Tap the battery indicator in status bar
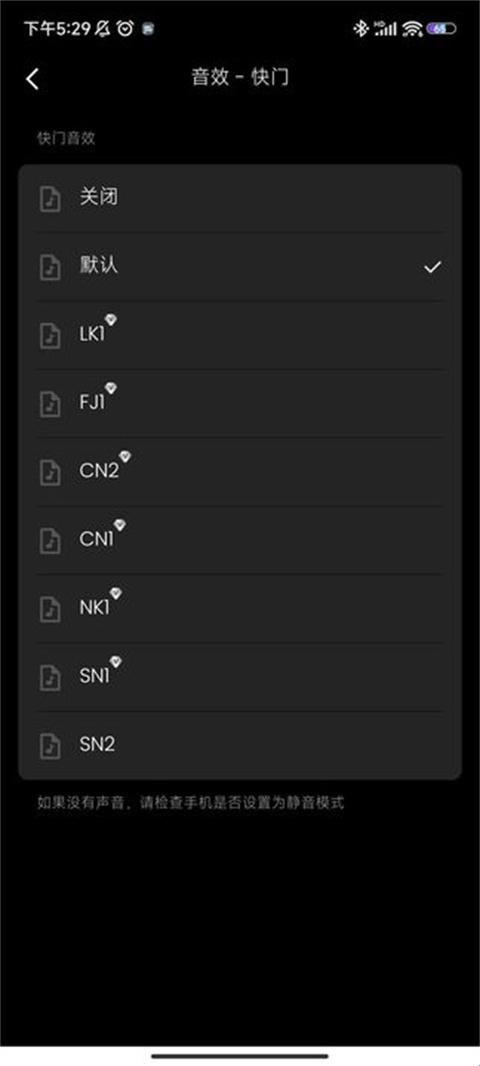The image size is (480, 1066). (x=441, y=29)
